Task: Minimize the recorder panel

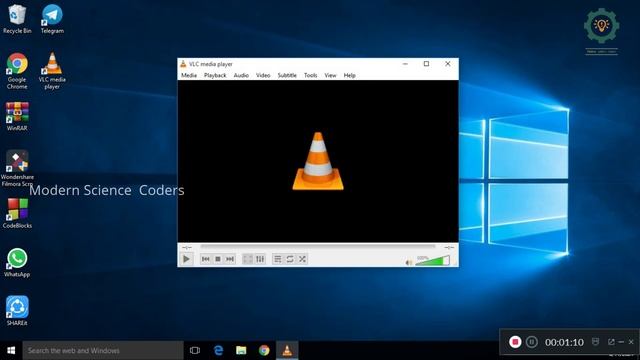Action: tap(621, 342)
